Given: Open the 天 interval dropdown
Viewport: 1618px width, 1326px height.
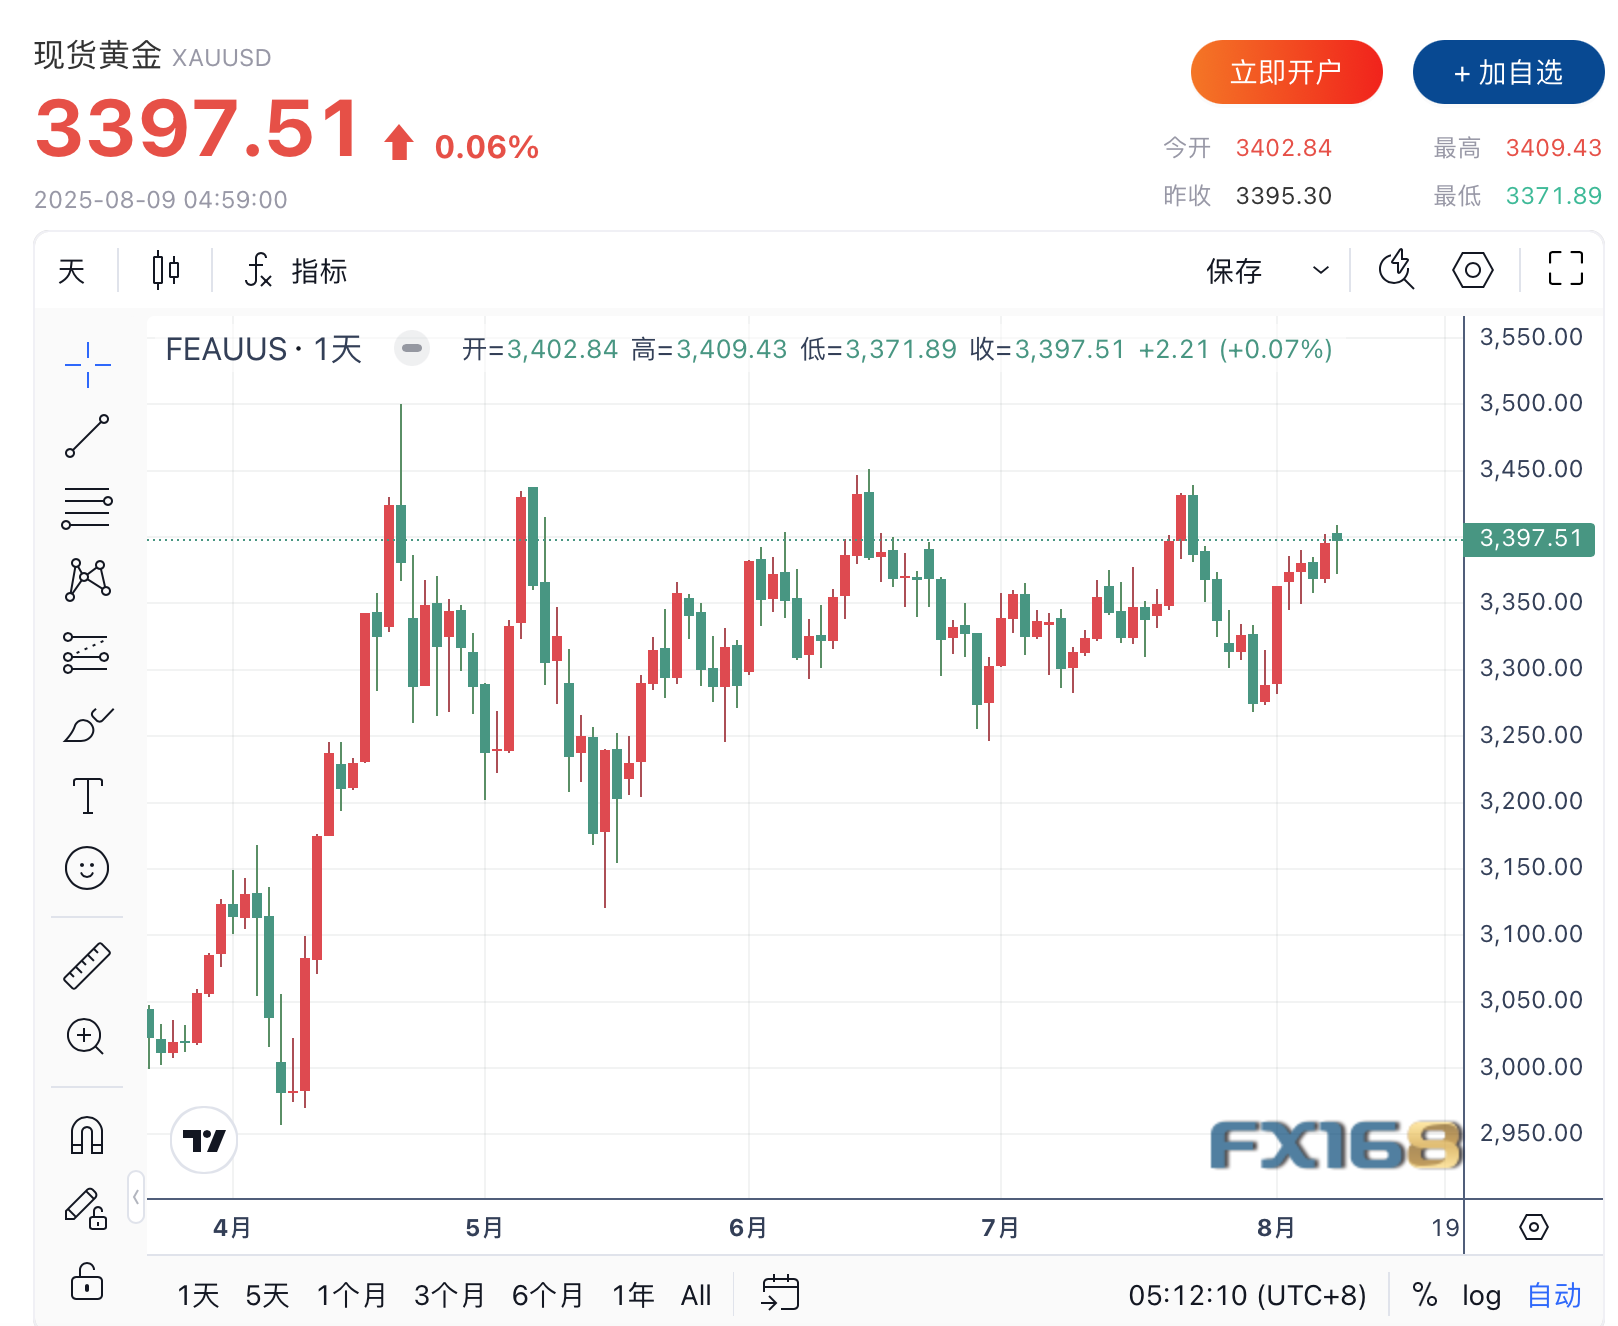Looking at the screenshot, I should pyautogui.click(x=72, y=270).
